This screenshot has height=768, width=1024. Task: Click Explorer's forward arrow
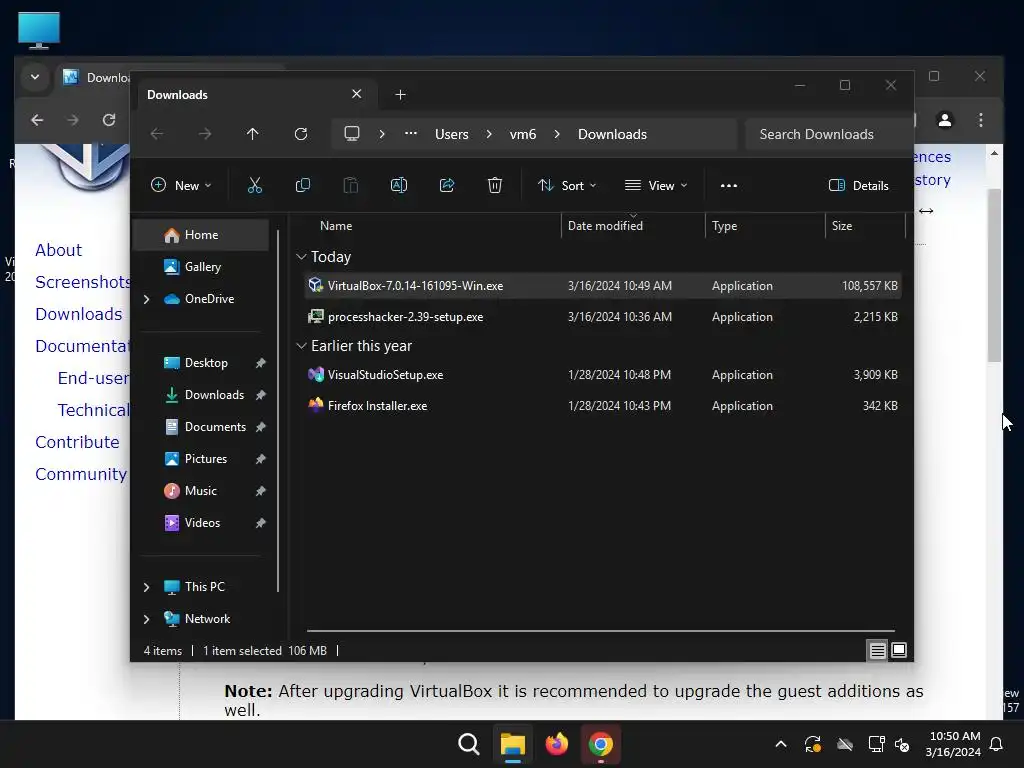[x=205, y=134]
